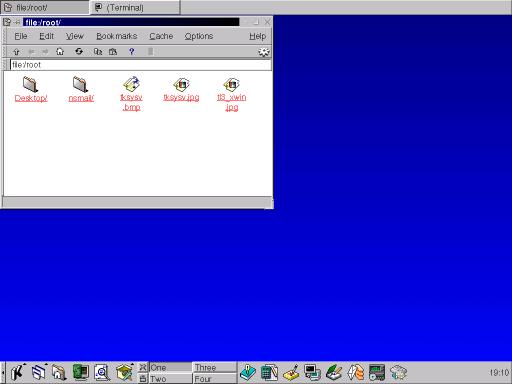This screenshot has width=512, height=384.
Task: Open the Desktop/ folder
Action: pos(31,89)
